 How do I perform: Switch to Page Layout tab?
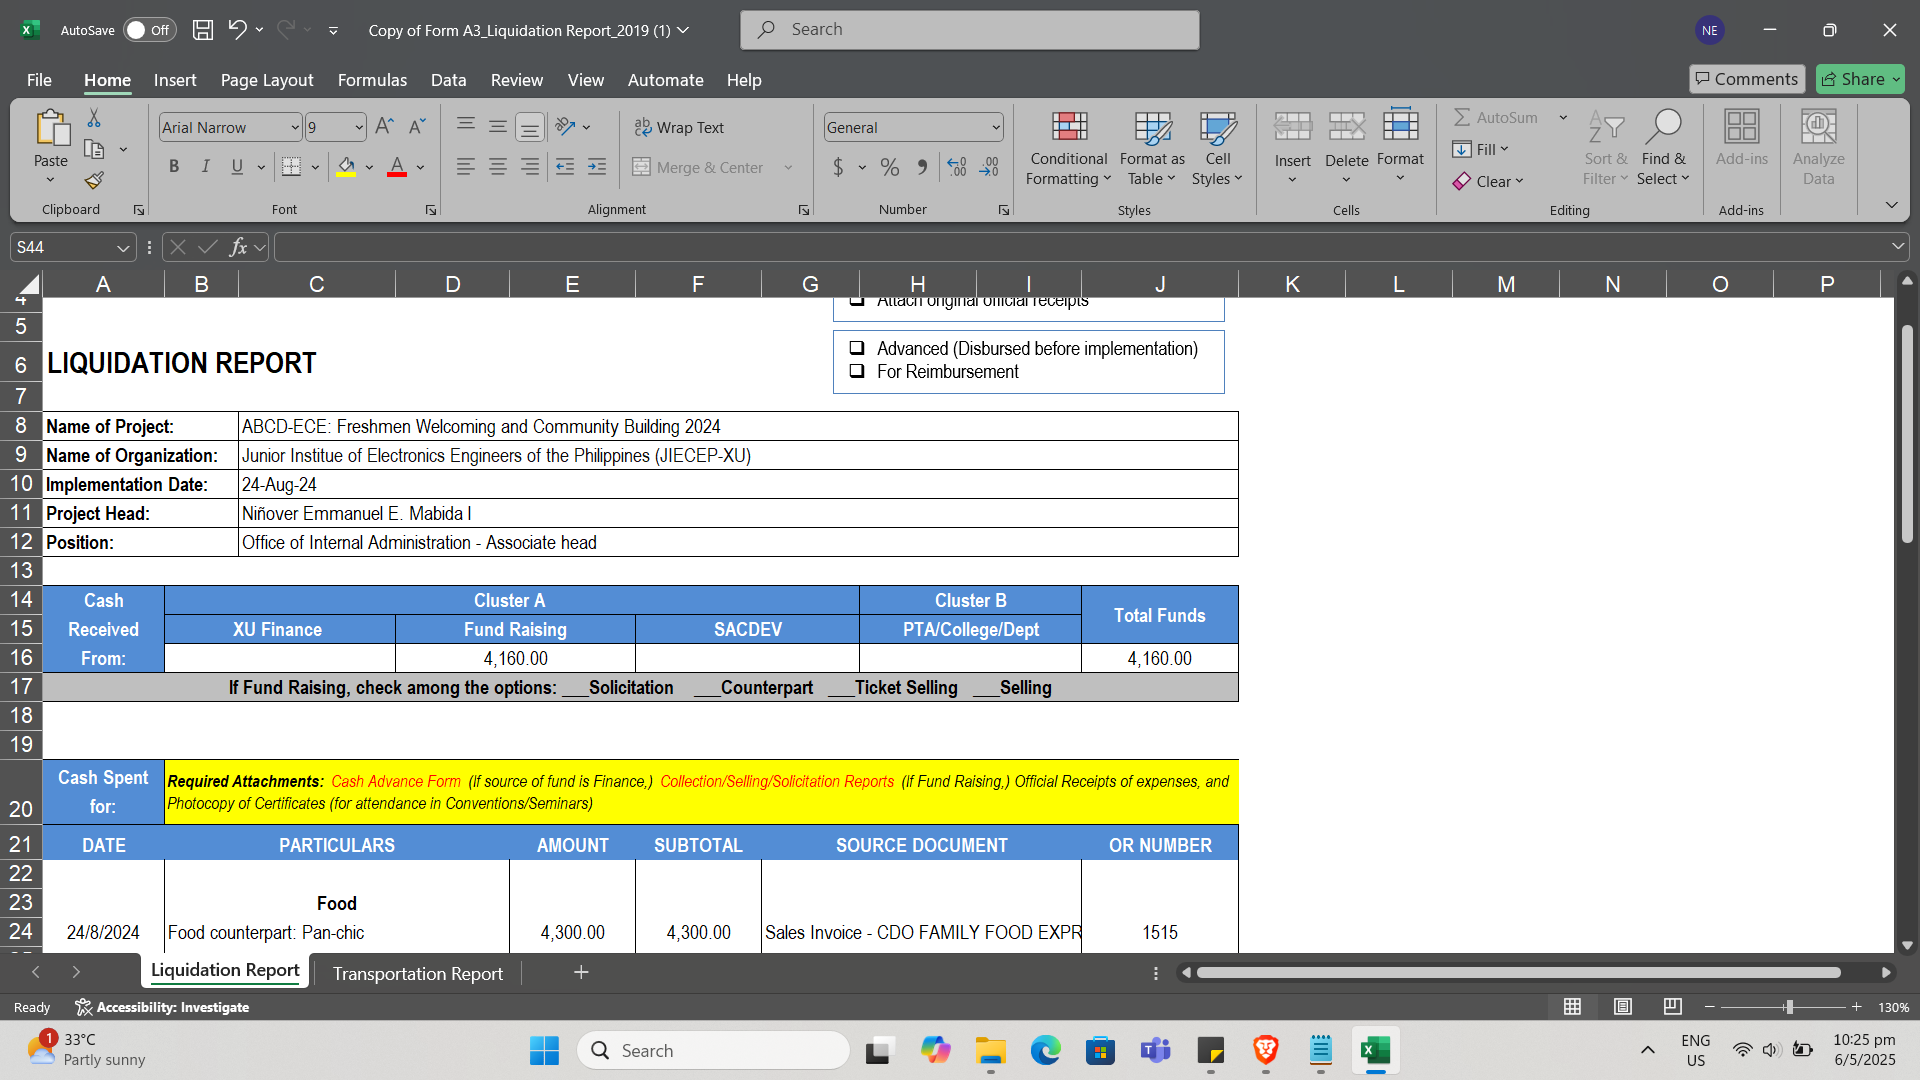pos(267,80)
